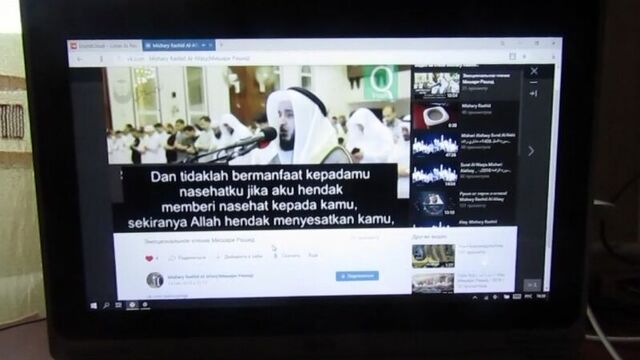The height and width of the screenshot is (360, 640).
Task: Open the browser settings and more menu
Action: point(553,57)
